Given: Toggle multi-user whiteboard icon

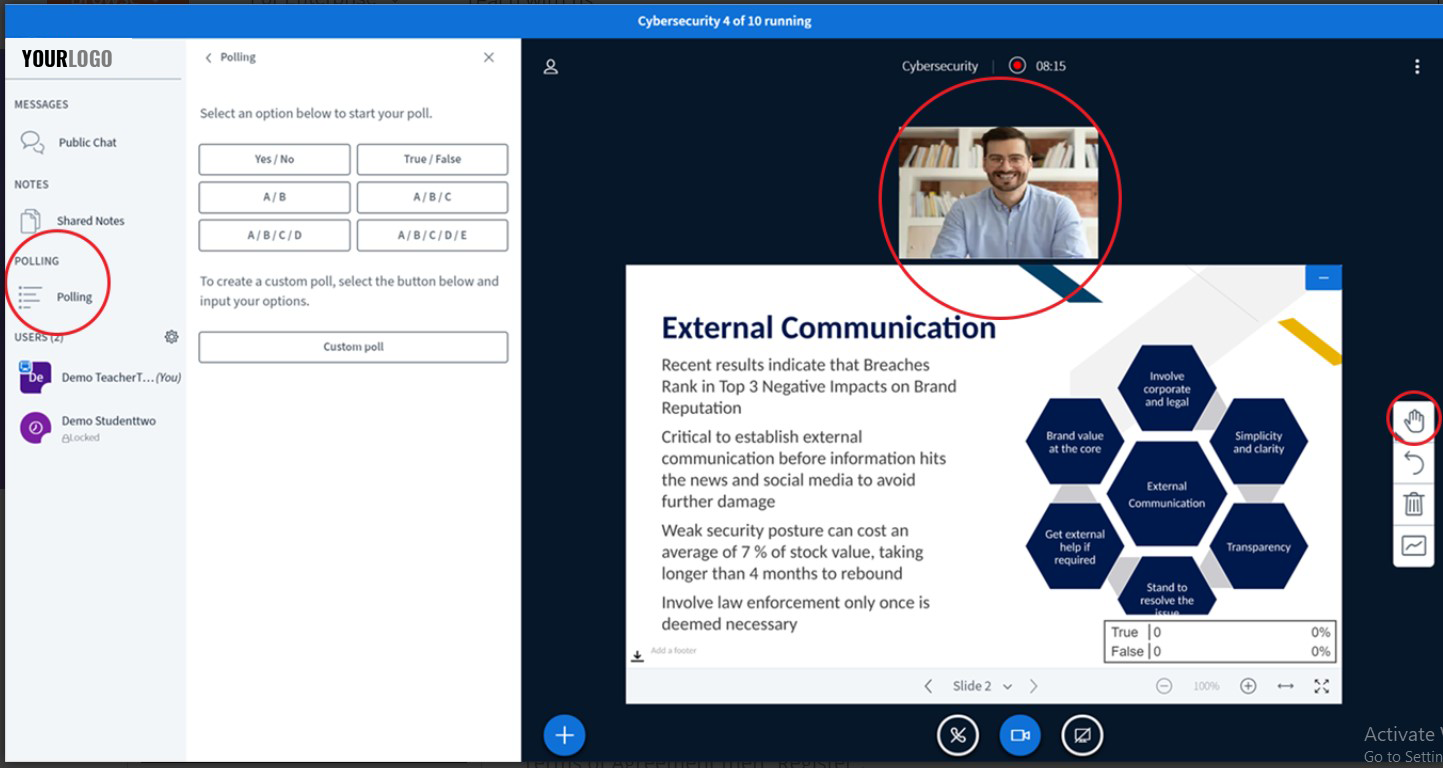Looking at the screenshot, I should tap(1413, 546).
